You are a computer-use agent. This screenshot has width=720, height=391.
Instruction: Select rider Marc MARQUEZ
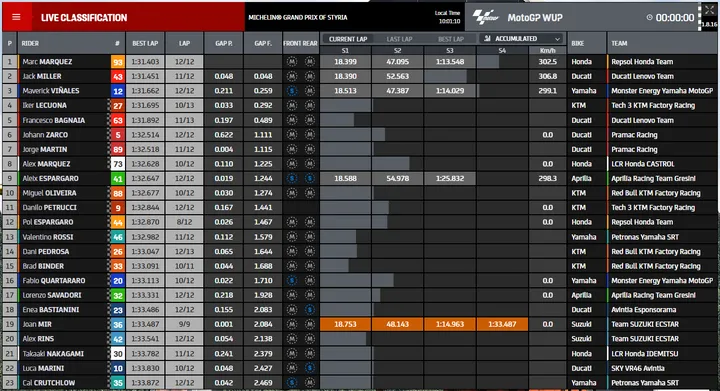(47, 61)
